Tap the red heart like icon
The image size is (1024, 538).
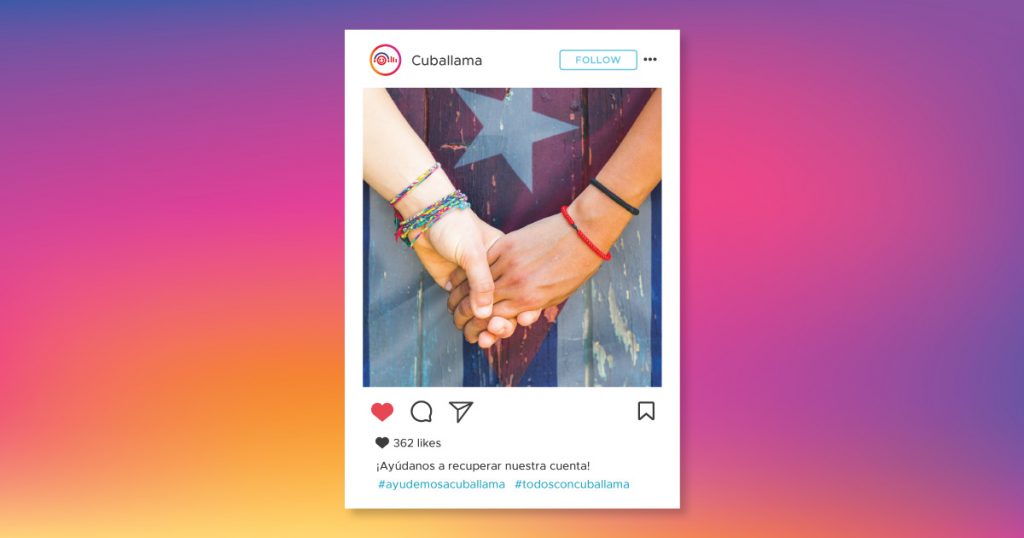click(x=382, y=412)
